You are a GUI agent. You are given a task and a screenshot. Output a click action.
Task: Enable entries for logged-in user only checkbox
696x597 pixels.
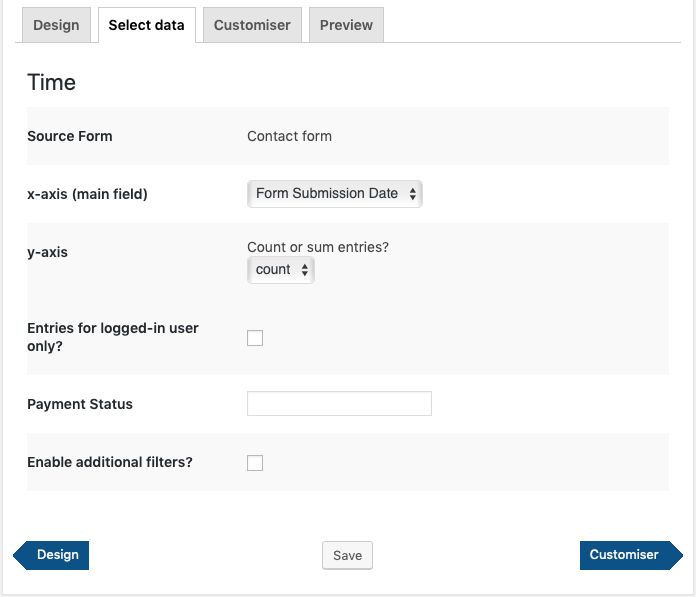click(x=255, y=338)
